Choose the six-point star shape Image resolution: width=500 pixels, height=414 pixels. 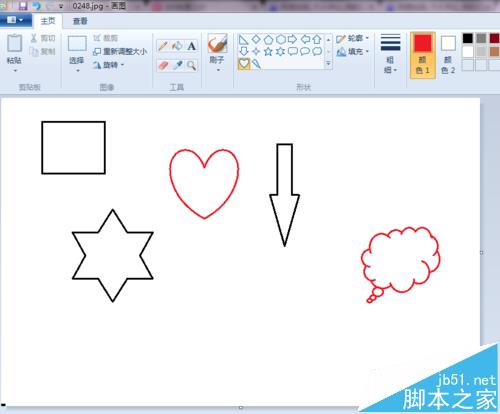281,51
